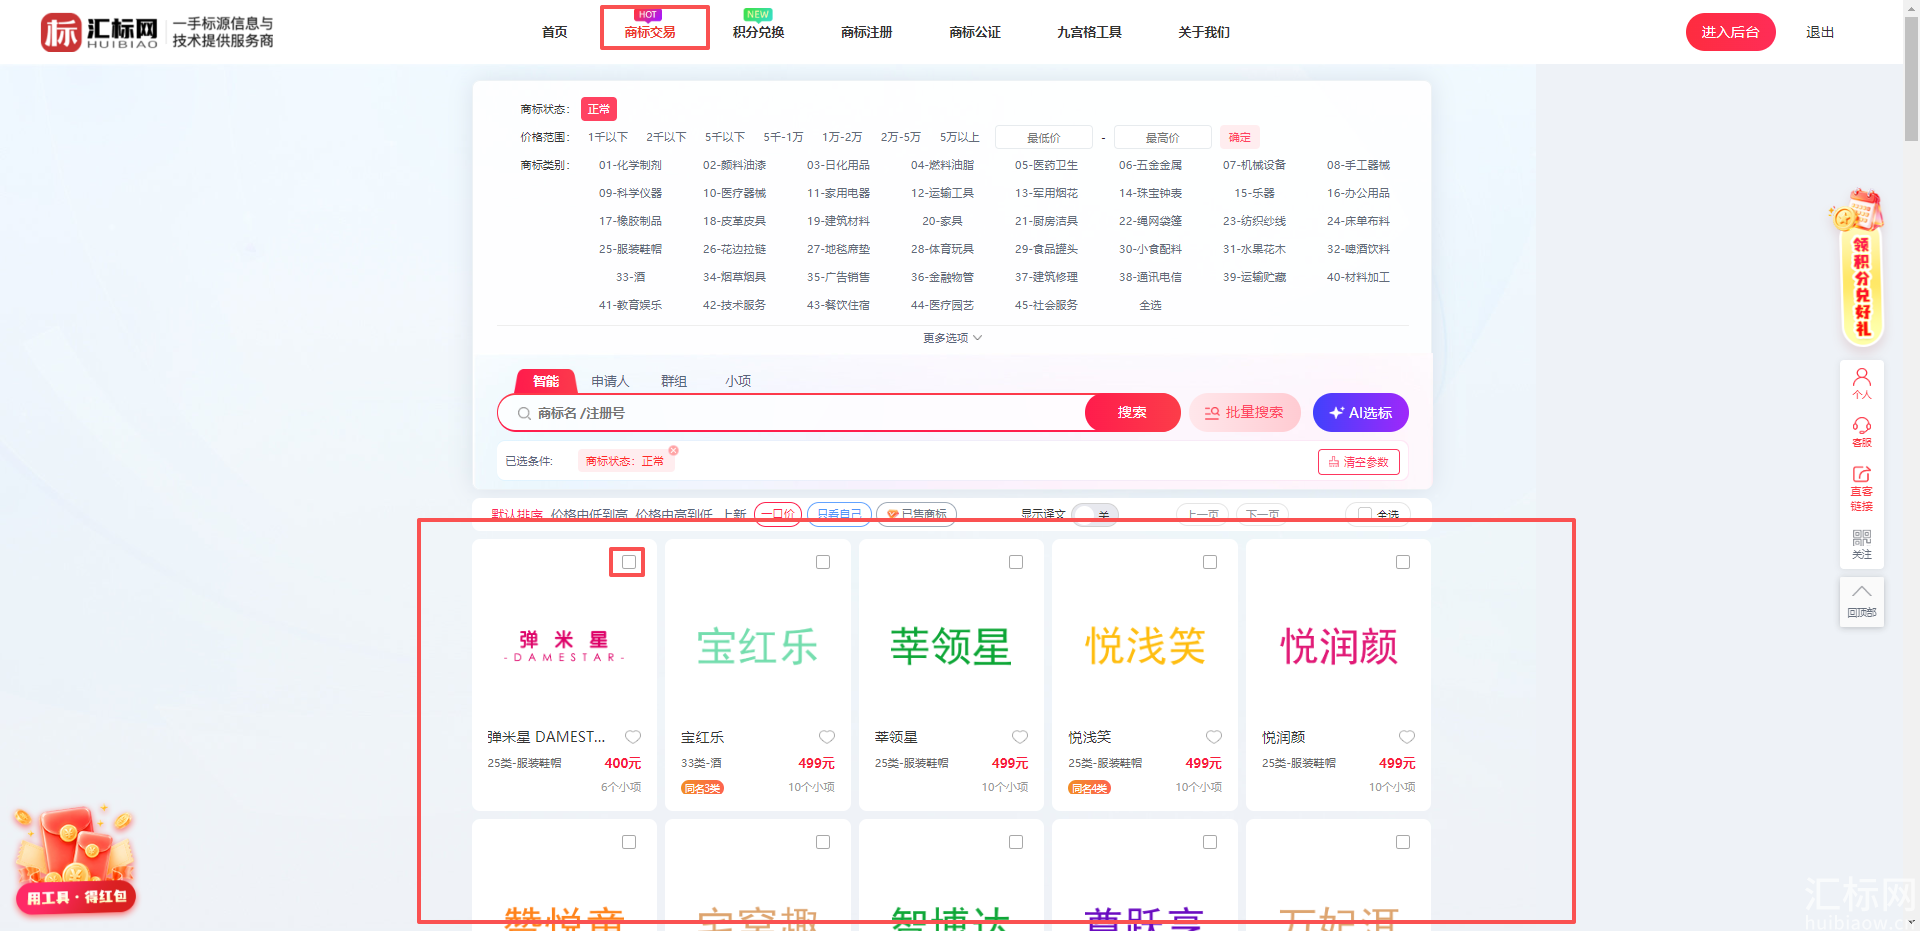Expand 更多选项 filter options
1920x931 pixels.
tap(952, 338)
